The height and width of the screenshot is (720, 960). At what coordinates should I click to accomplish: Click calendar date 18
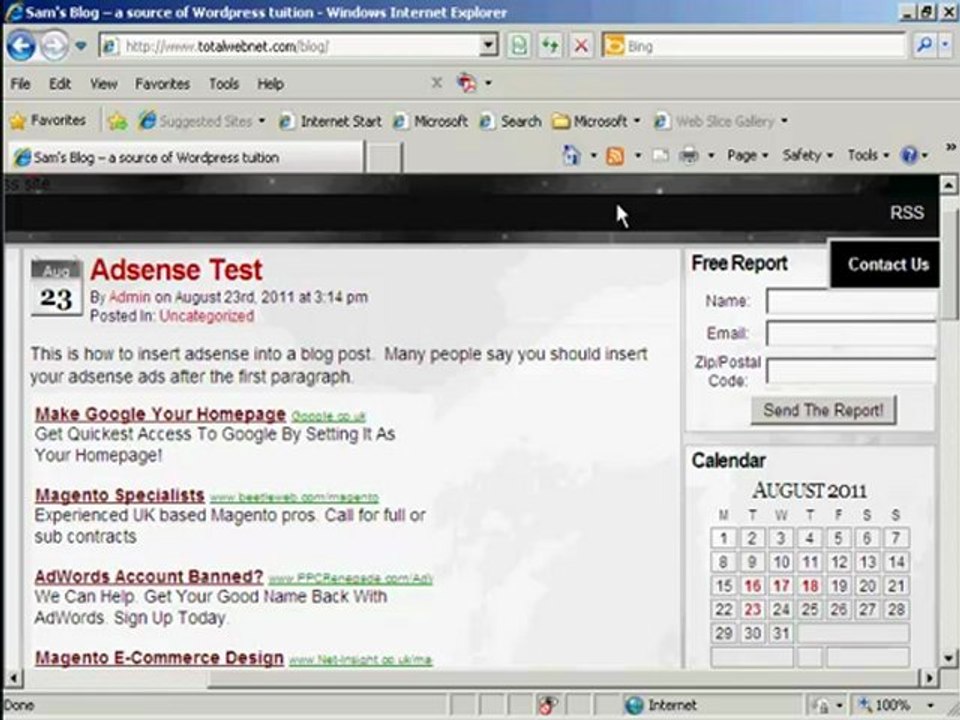click(x=809, y=586)
